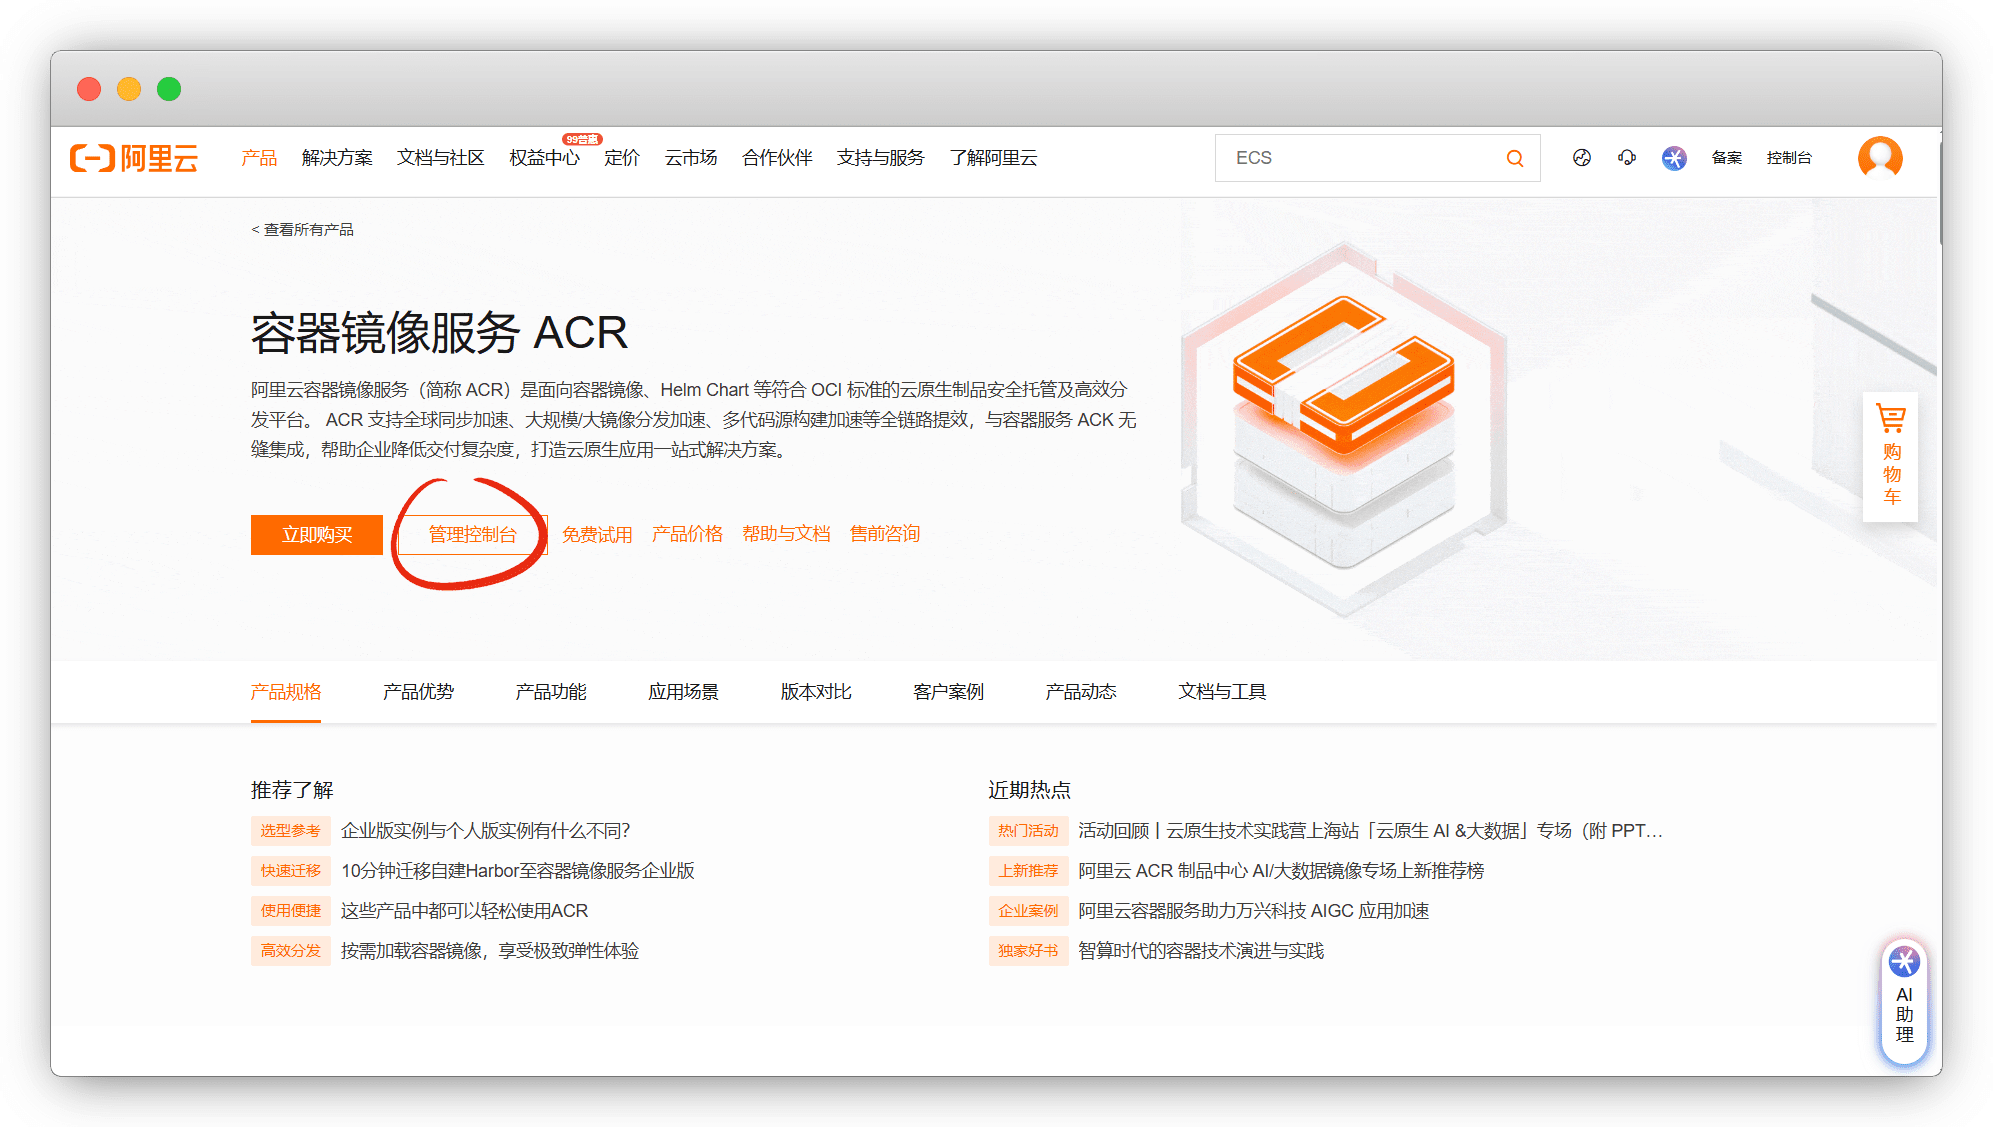The image size is (1993, 1127).
Task: Open the AI assistant icon in header
Action: 1674,158
